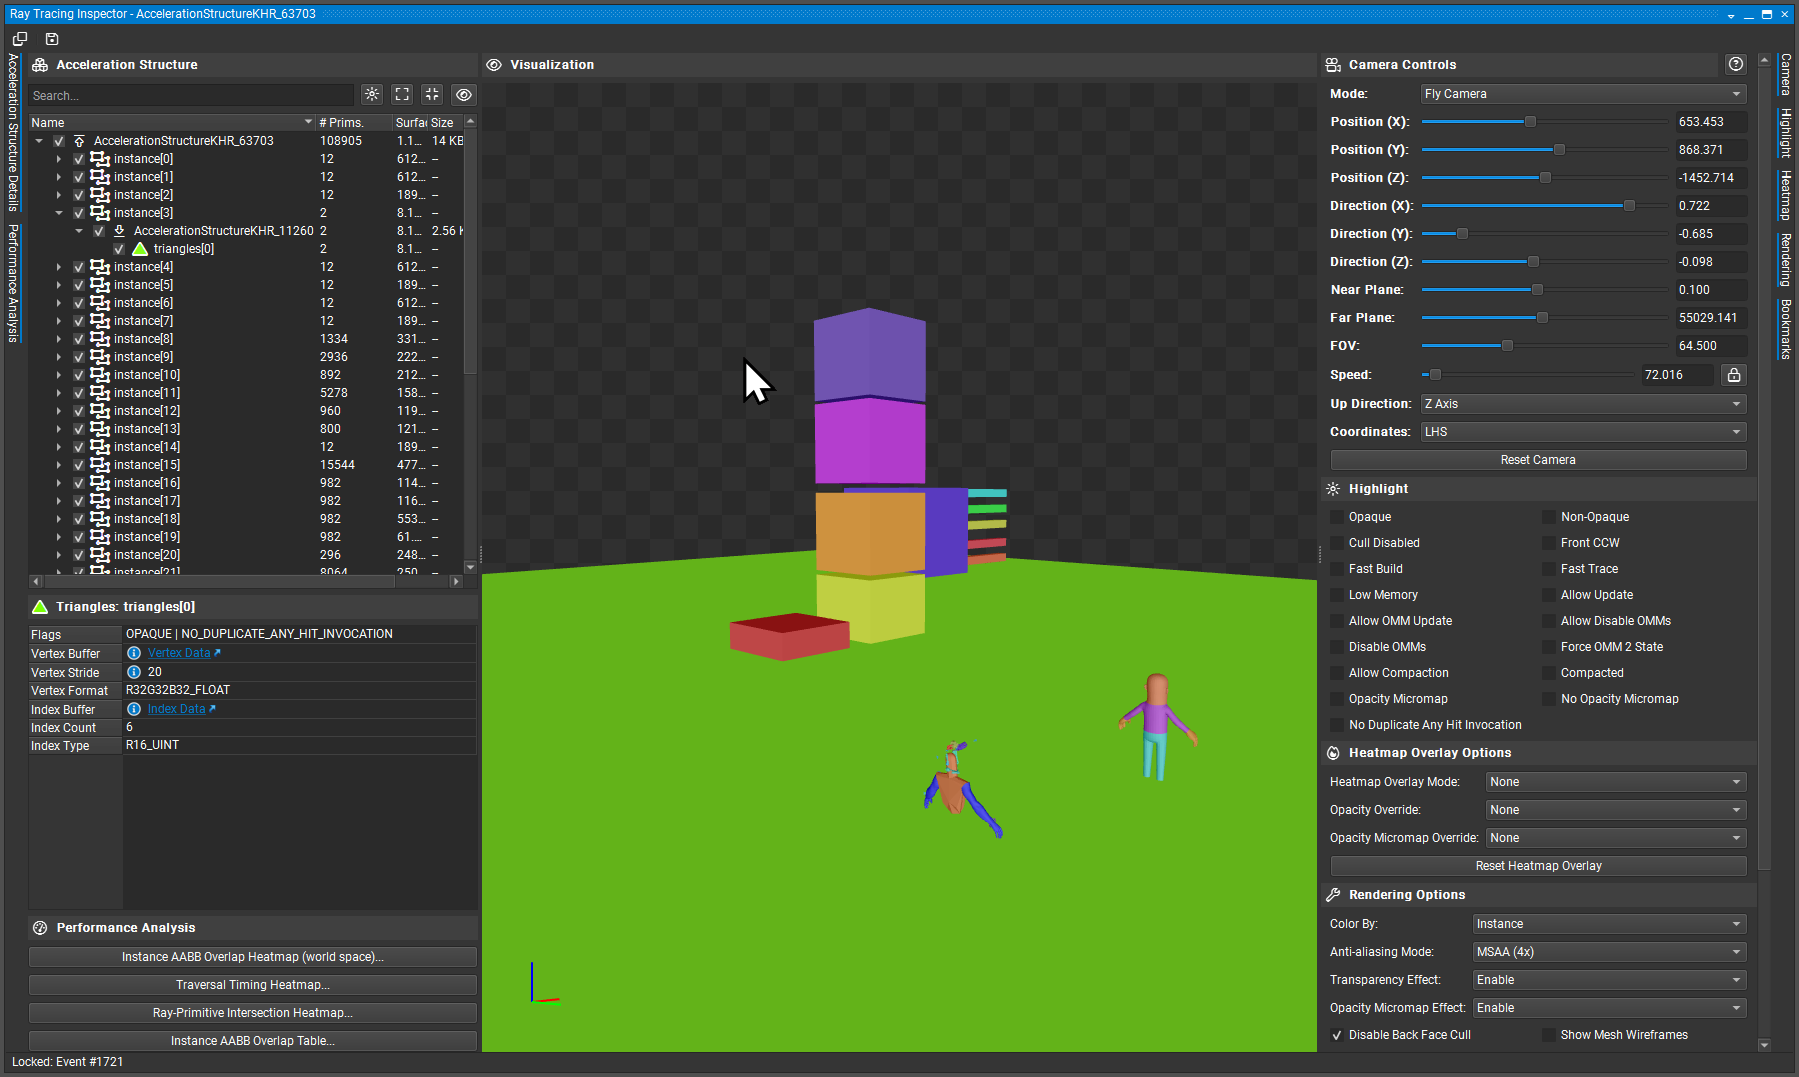Click the sun-shaped highlight icon beside Search
This screenshot has height=1077, width=1799.
coord(372,94)
